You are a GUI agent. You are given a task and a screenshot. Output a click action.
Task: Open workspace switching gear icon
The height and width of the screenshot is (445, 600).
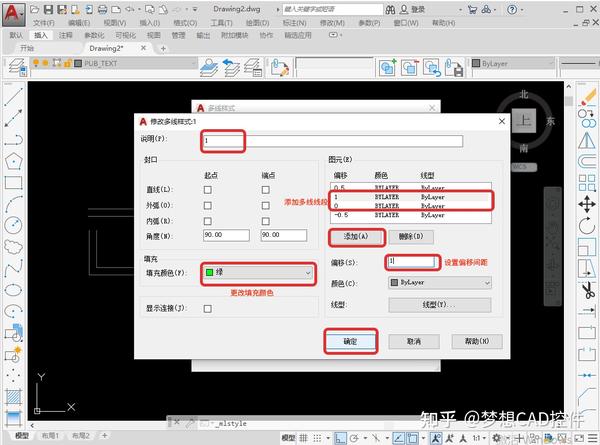[x=497, y=437]
